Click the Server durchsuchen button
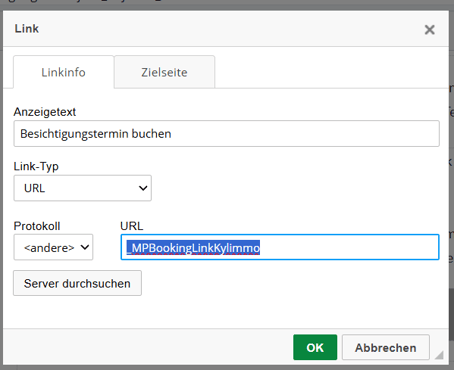 tap(77, 283)
